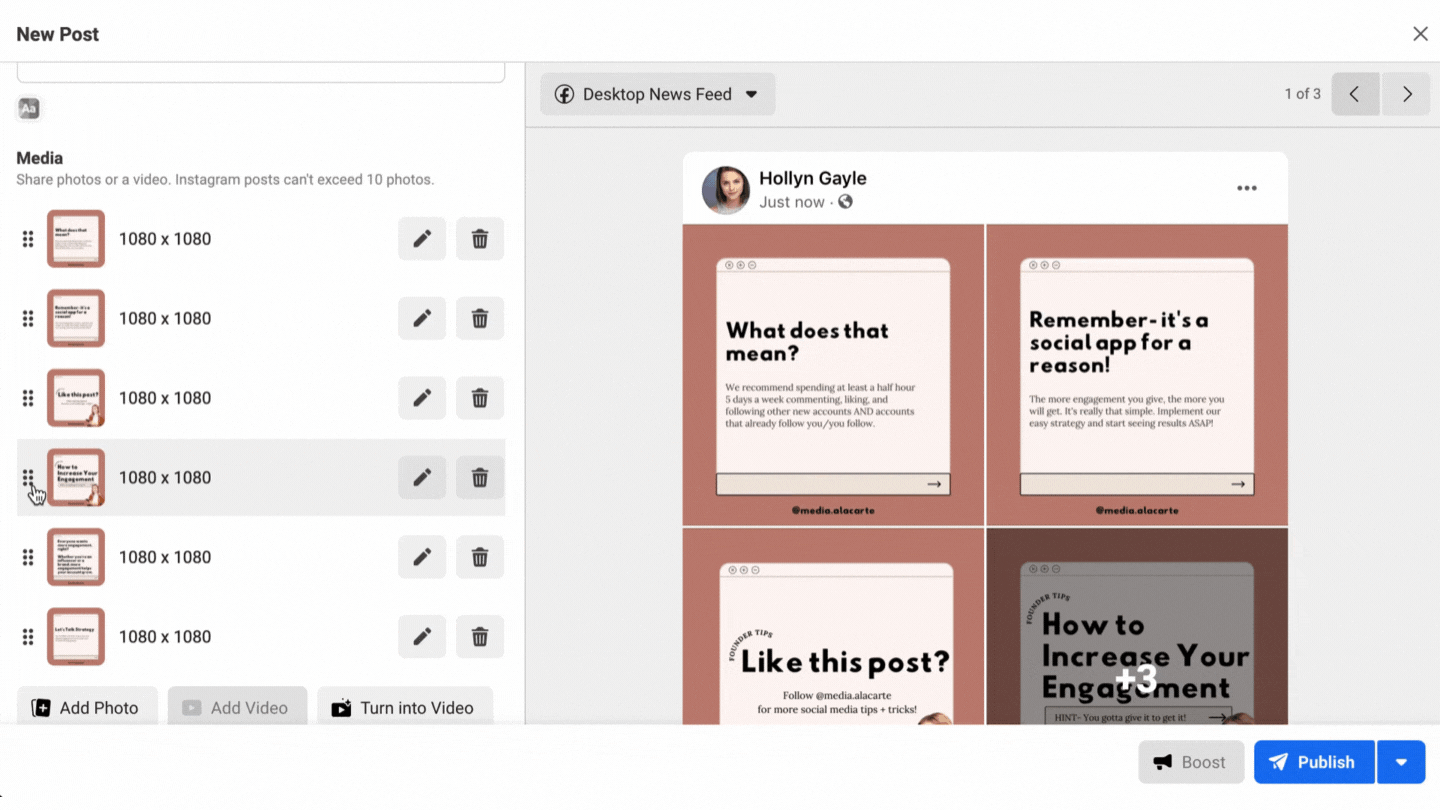Click drag handle of 'Everyone wants more engagement' row
Viewport: 1440px width, 810px height.
click(28, 557)
